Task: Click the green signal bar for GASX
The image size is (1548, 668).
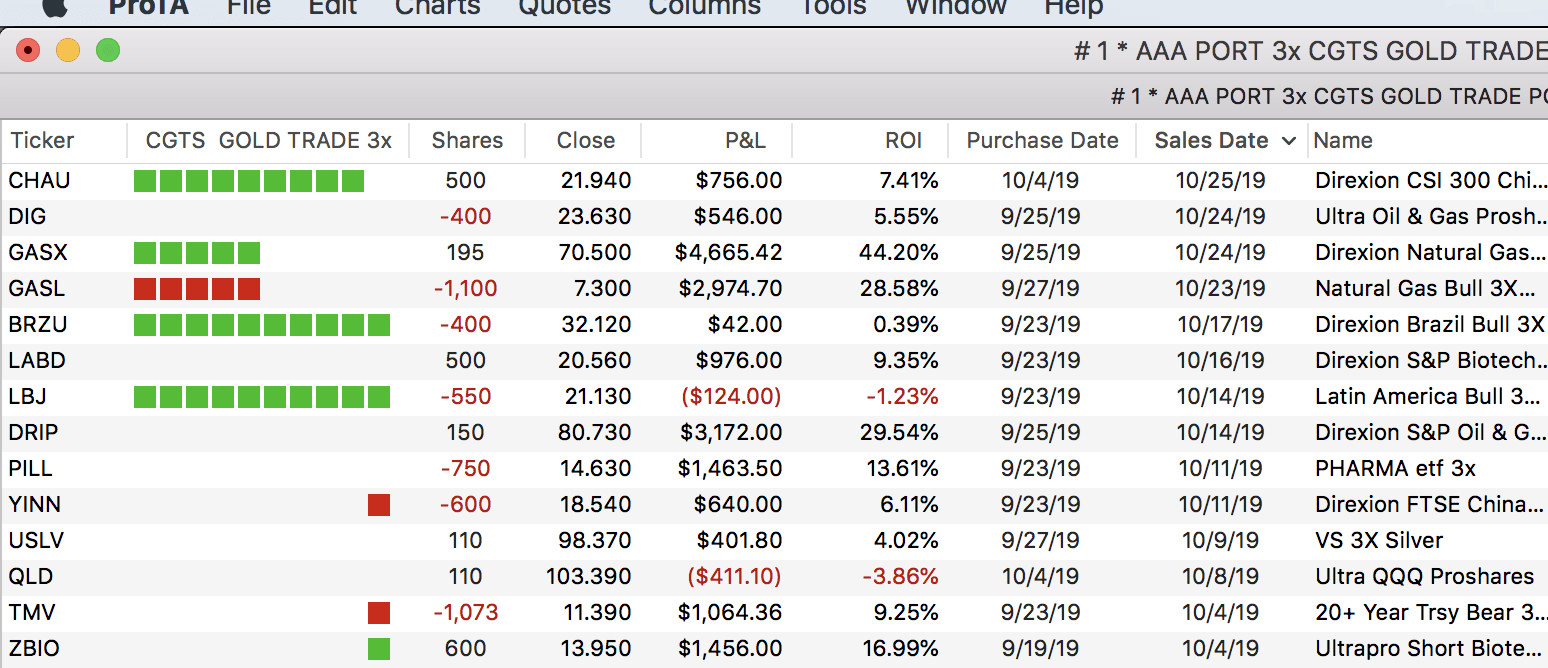Action: [197, 253]
